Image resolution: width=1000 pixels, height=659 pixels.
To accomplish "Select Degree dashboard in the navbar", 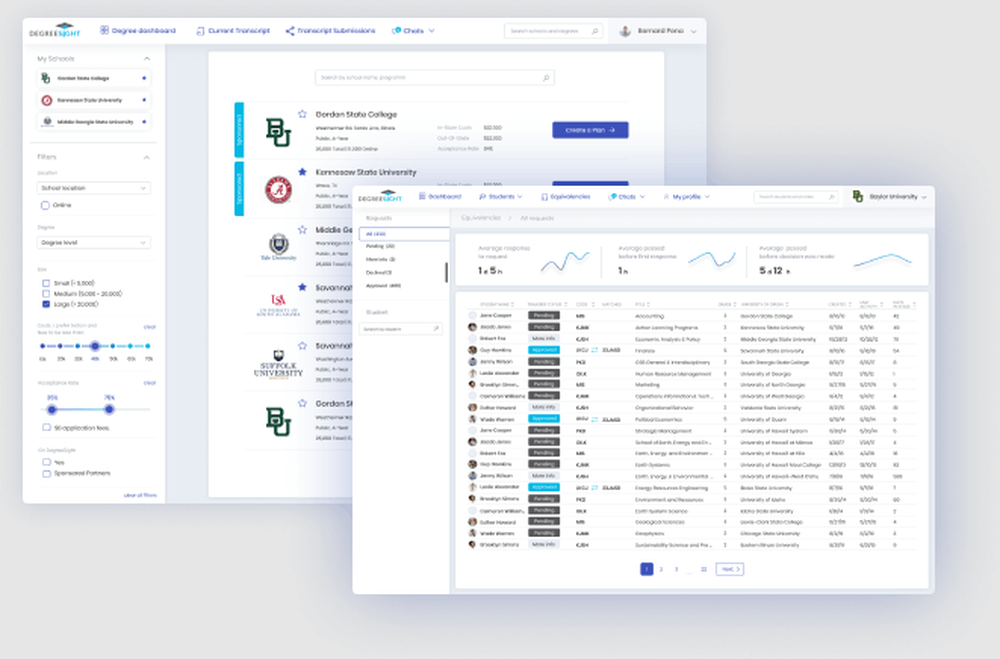I will (140, 30).
